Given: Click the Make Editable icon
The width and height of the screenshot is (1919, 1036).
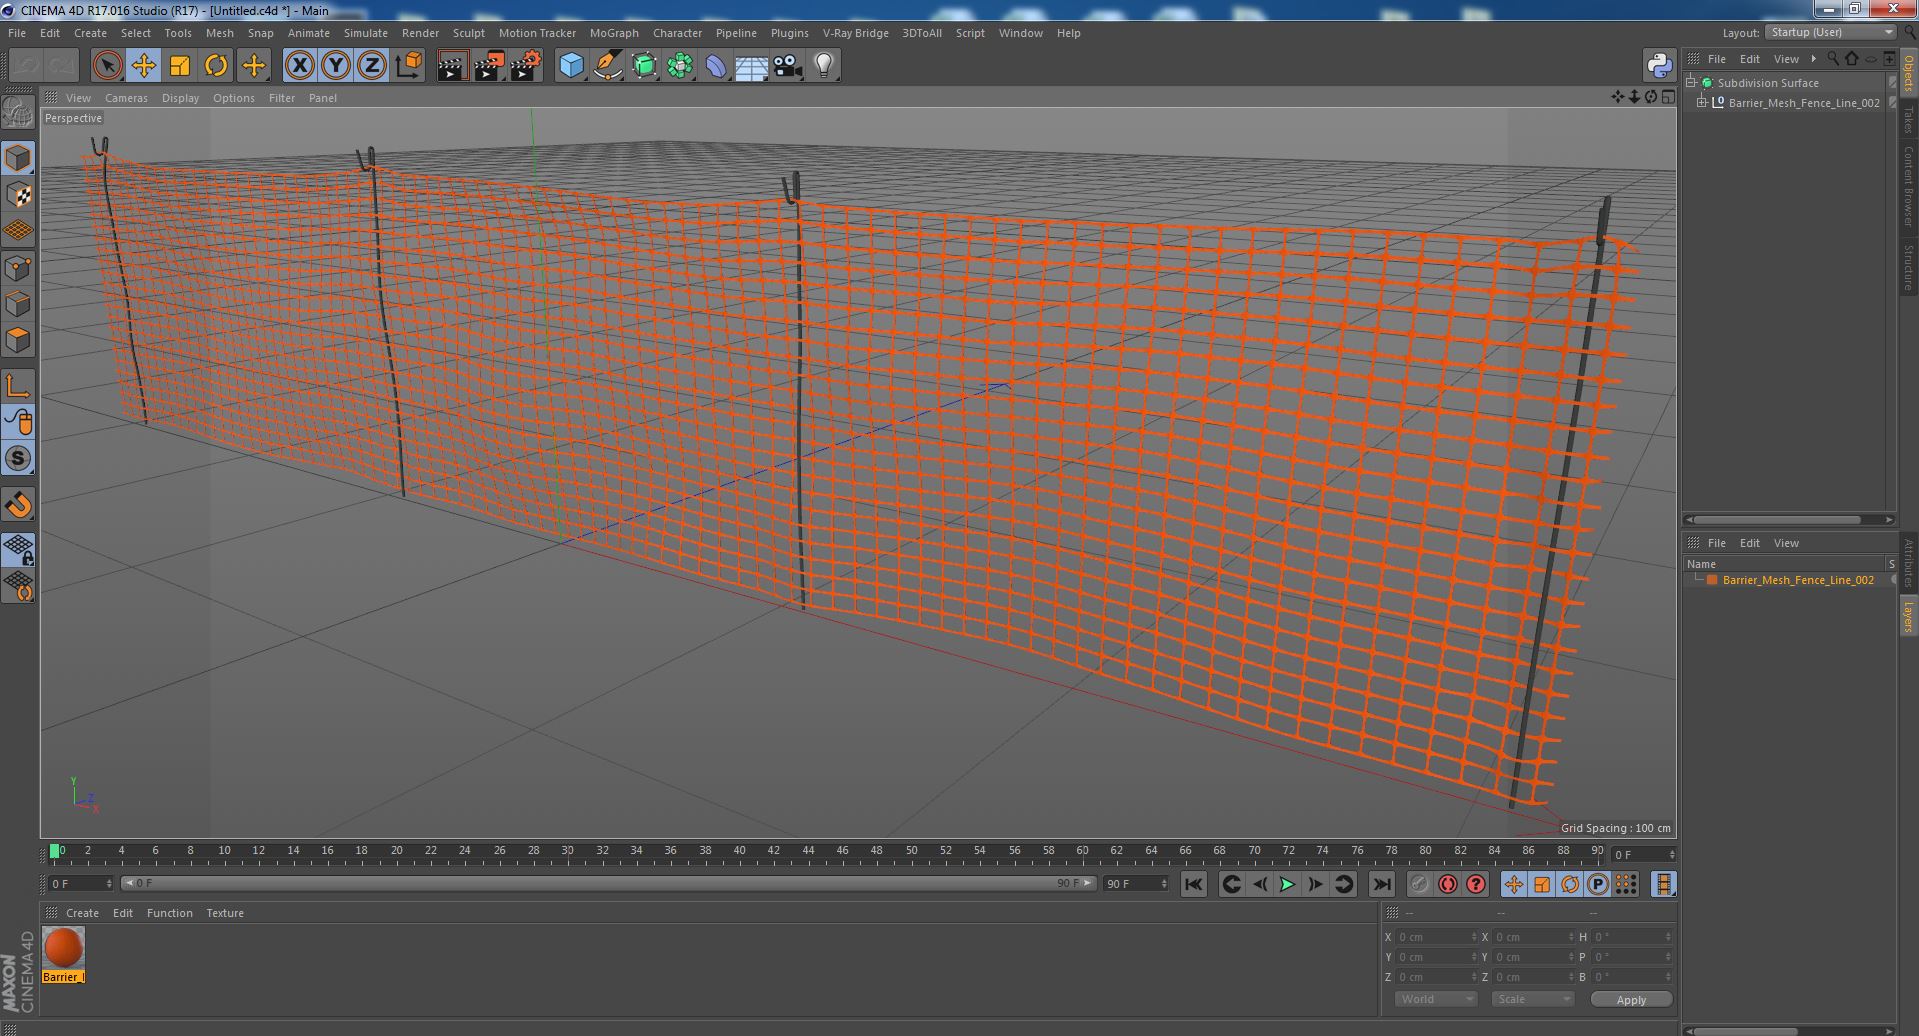Looking at the screenshot, I should (18, 112).
